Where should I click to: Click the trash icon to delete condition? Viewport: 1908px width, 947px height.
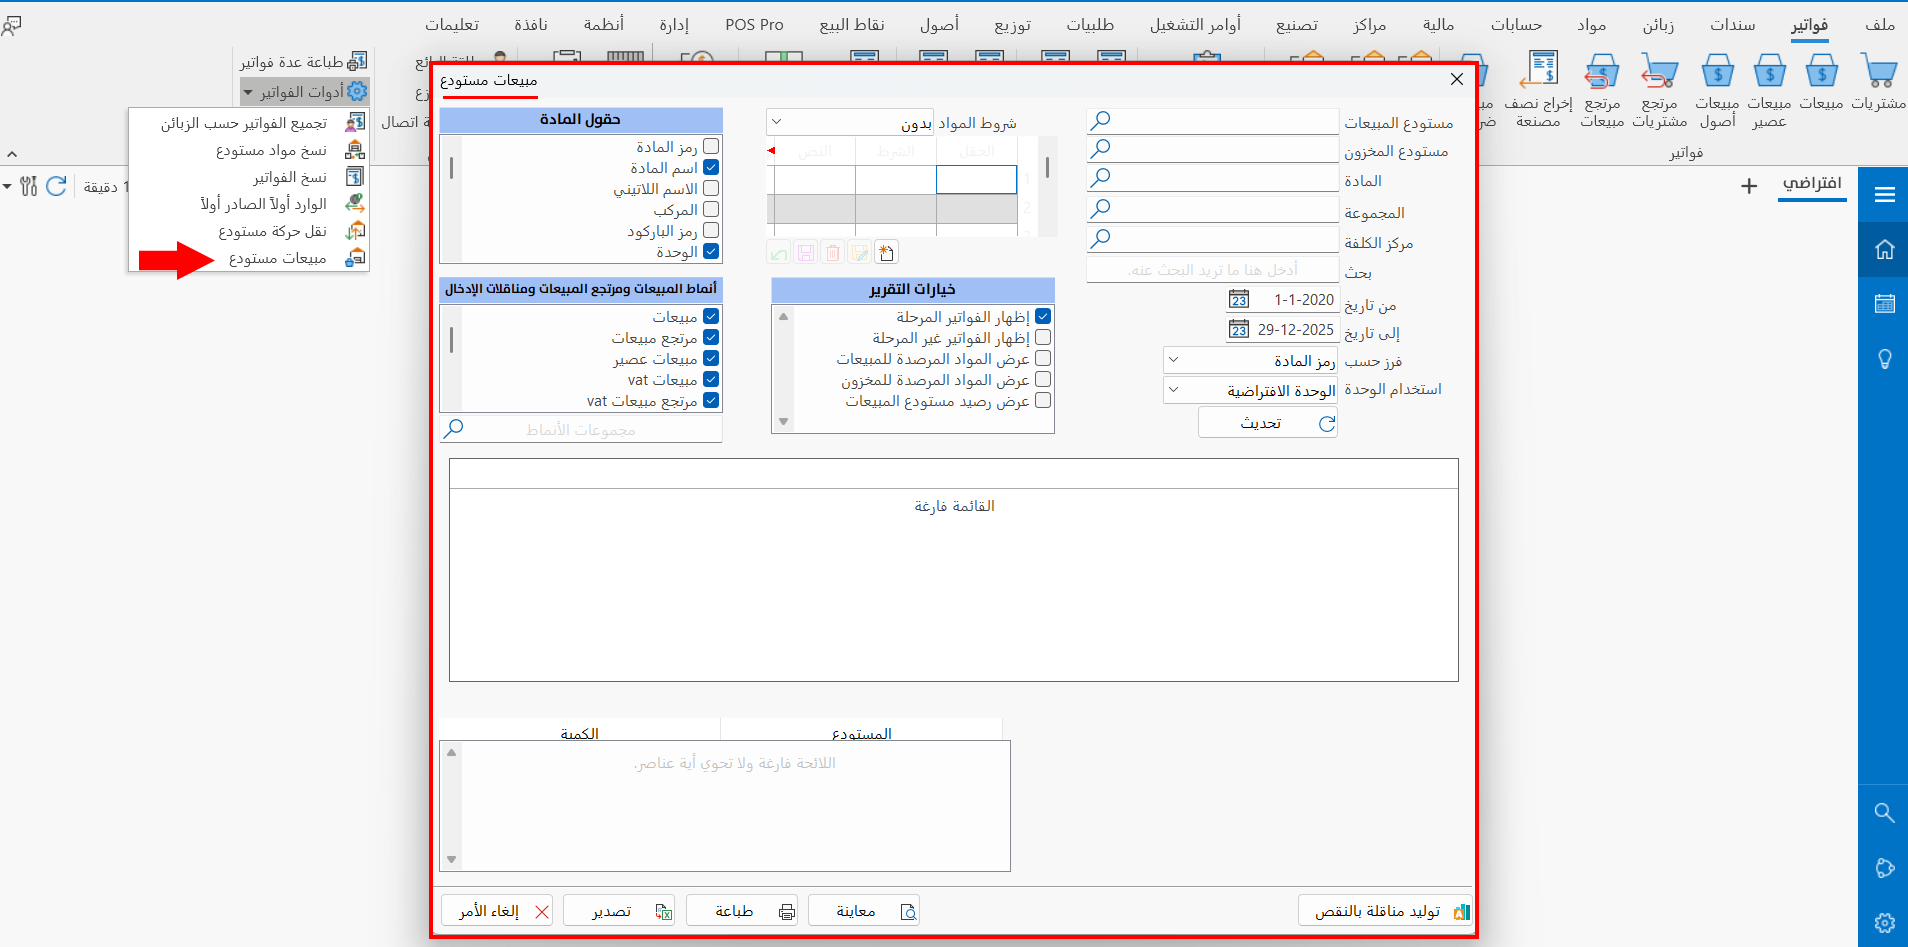click(833, 252)
